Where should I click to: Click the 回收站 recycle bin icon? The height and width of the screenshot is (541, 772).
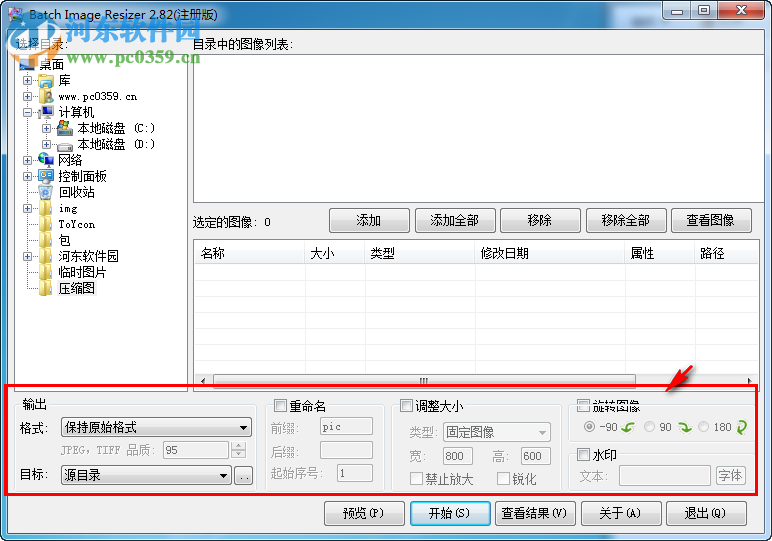pos(46,192)
